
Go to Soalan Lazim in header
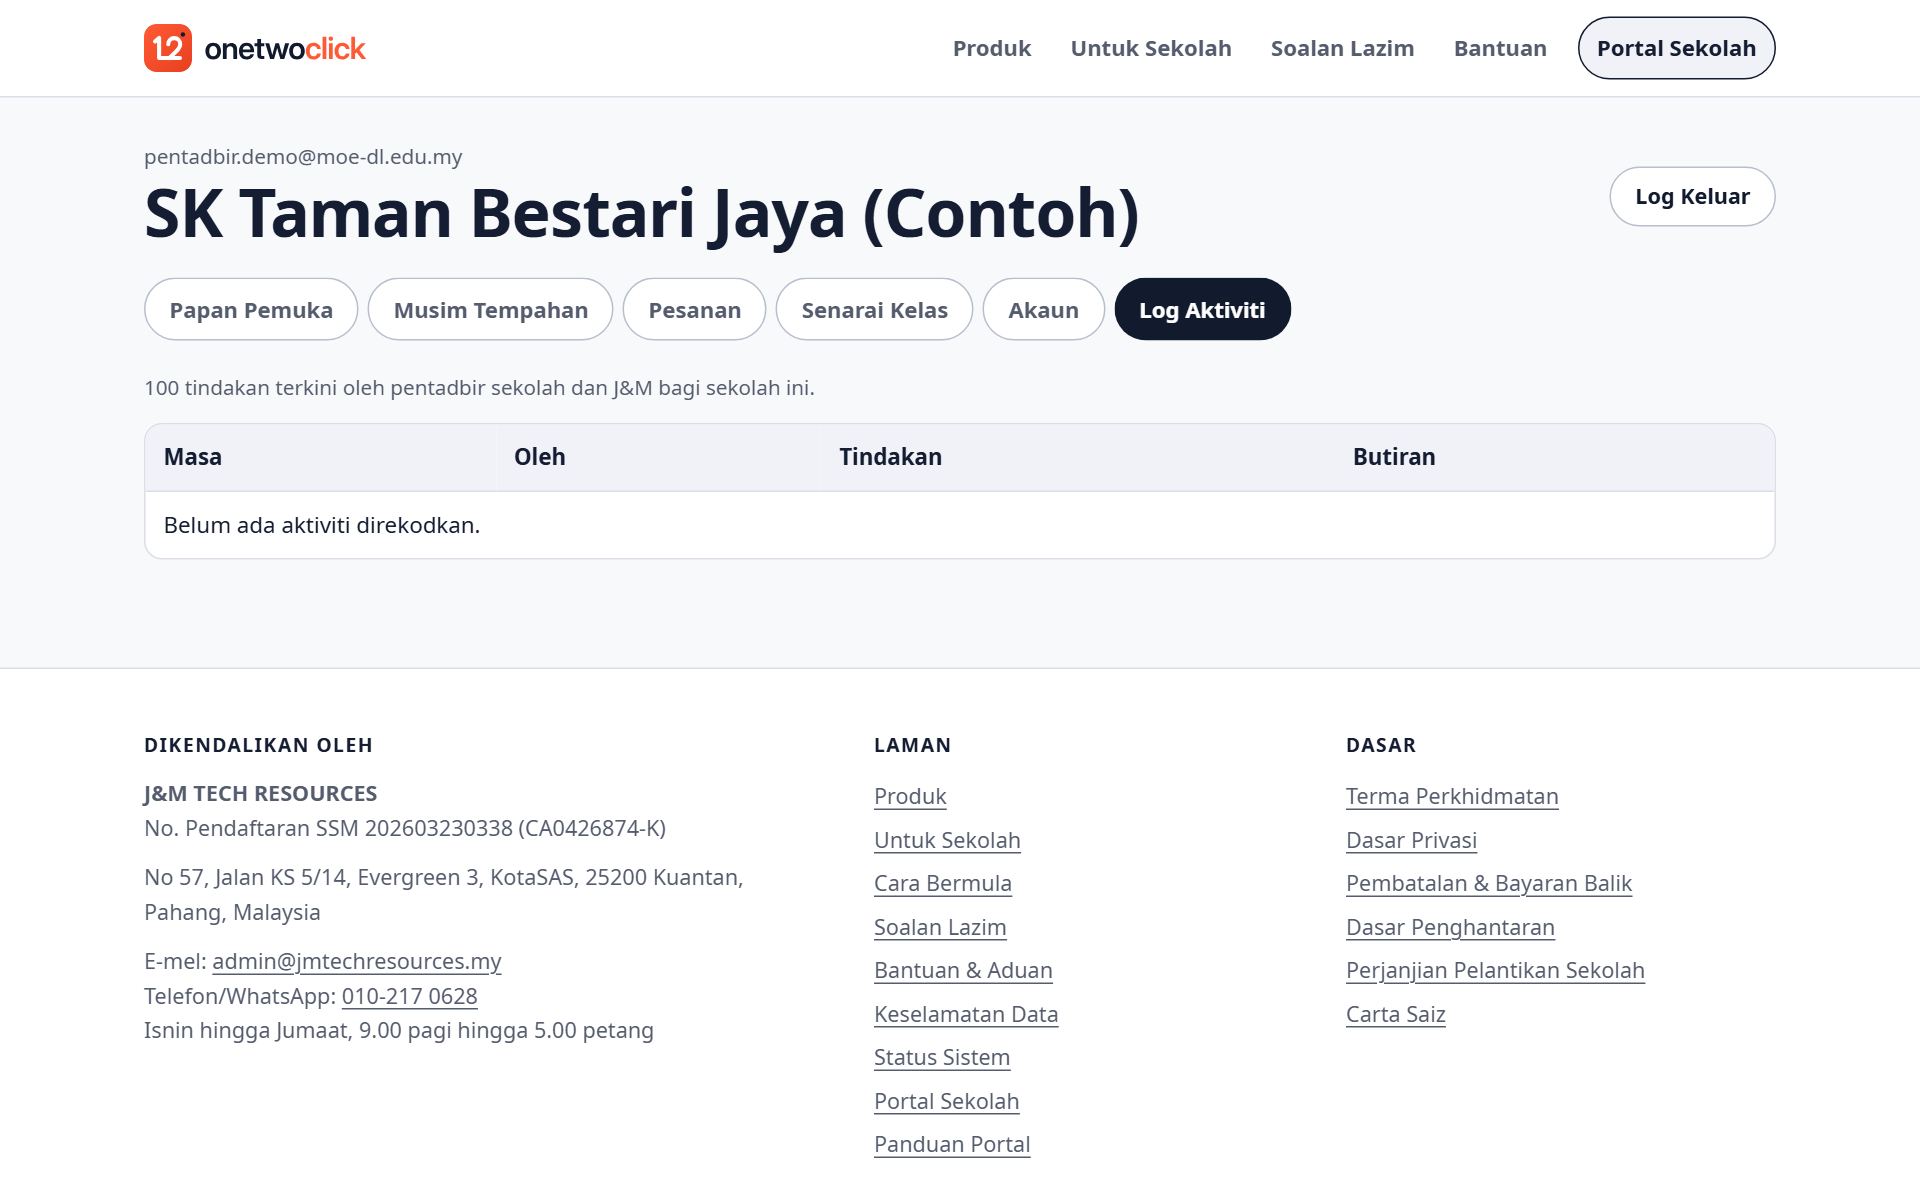point(1342,48)
